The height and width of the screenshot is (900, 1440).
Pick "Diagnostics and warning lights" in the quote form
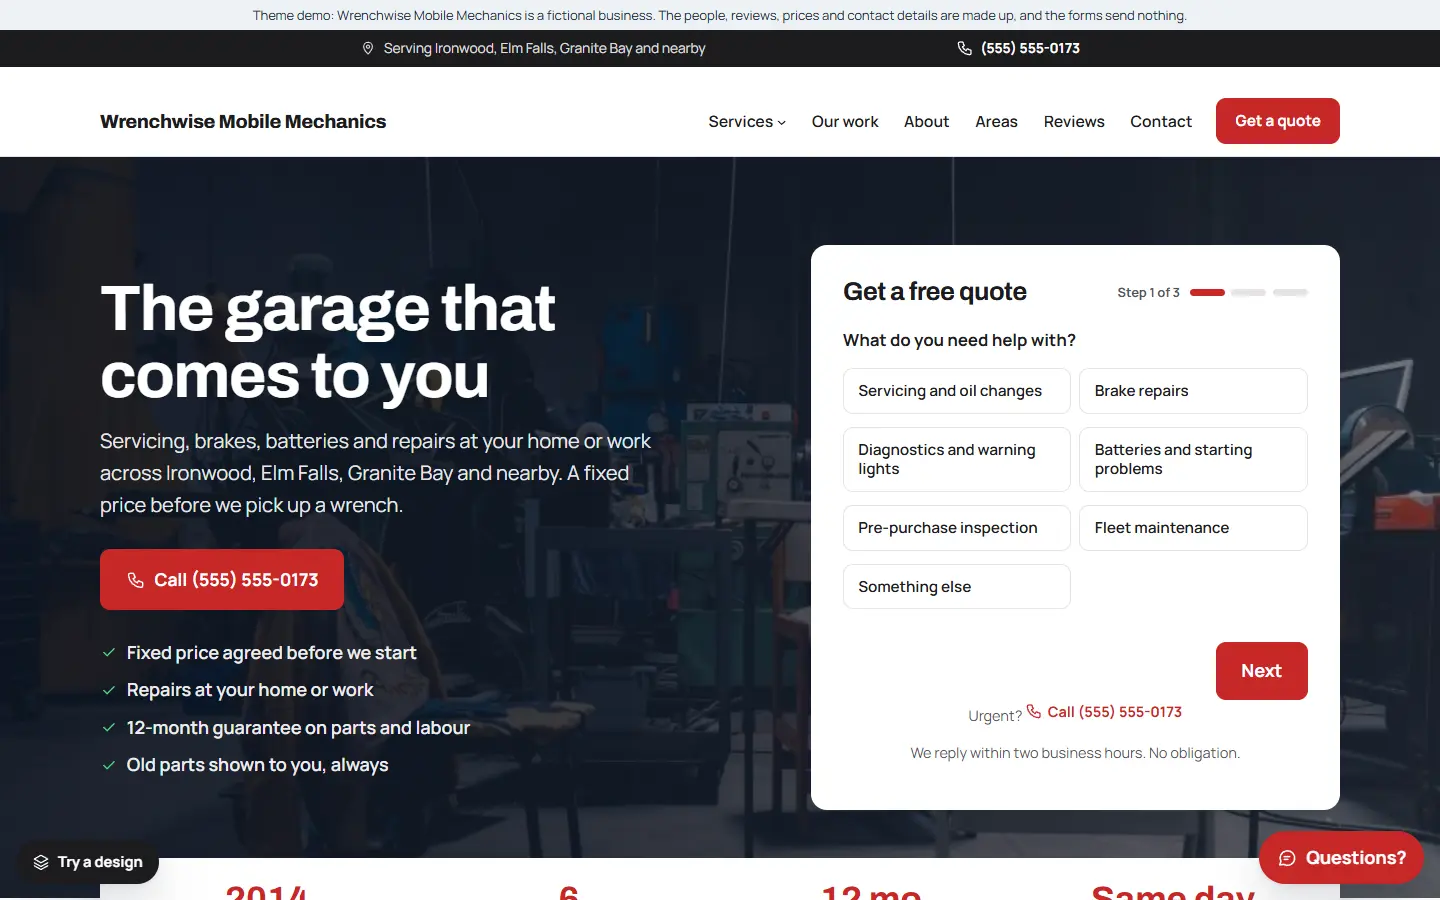pyautogui.click(x=957, y=459)
